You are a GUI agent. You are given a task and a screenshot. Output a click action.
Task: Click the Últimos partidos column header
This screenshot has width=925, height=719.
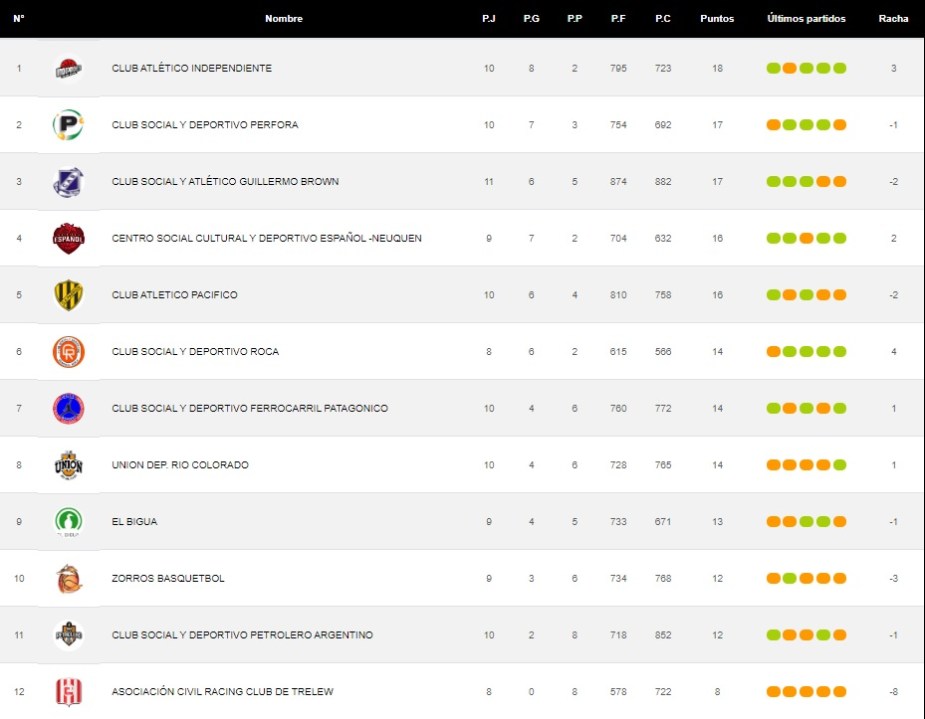(x=806, y=19)
